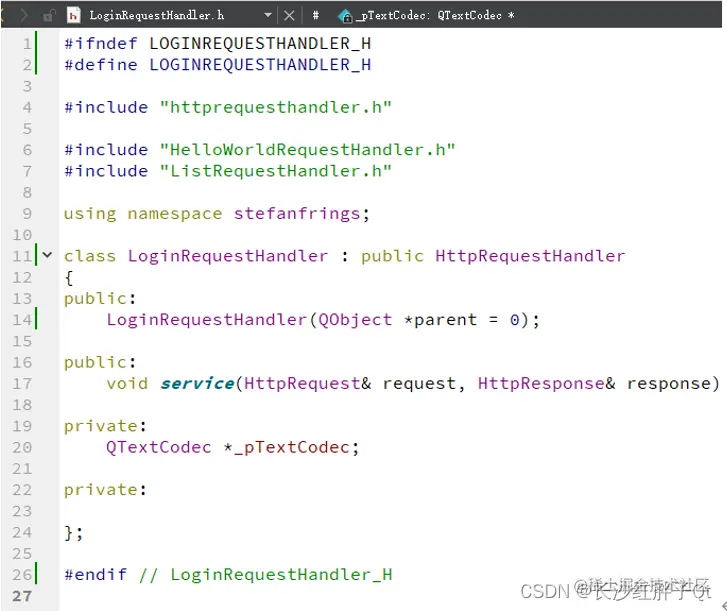Viewport: 727px width, 611px height.
Task: Click the closing }; on line 24
Action: pos(73,533)
